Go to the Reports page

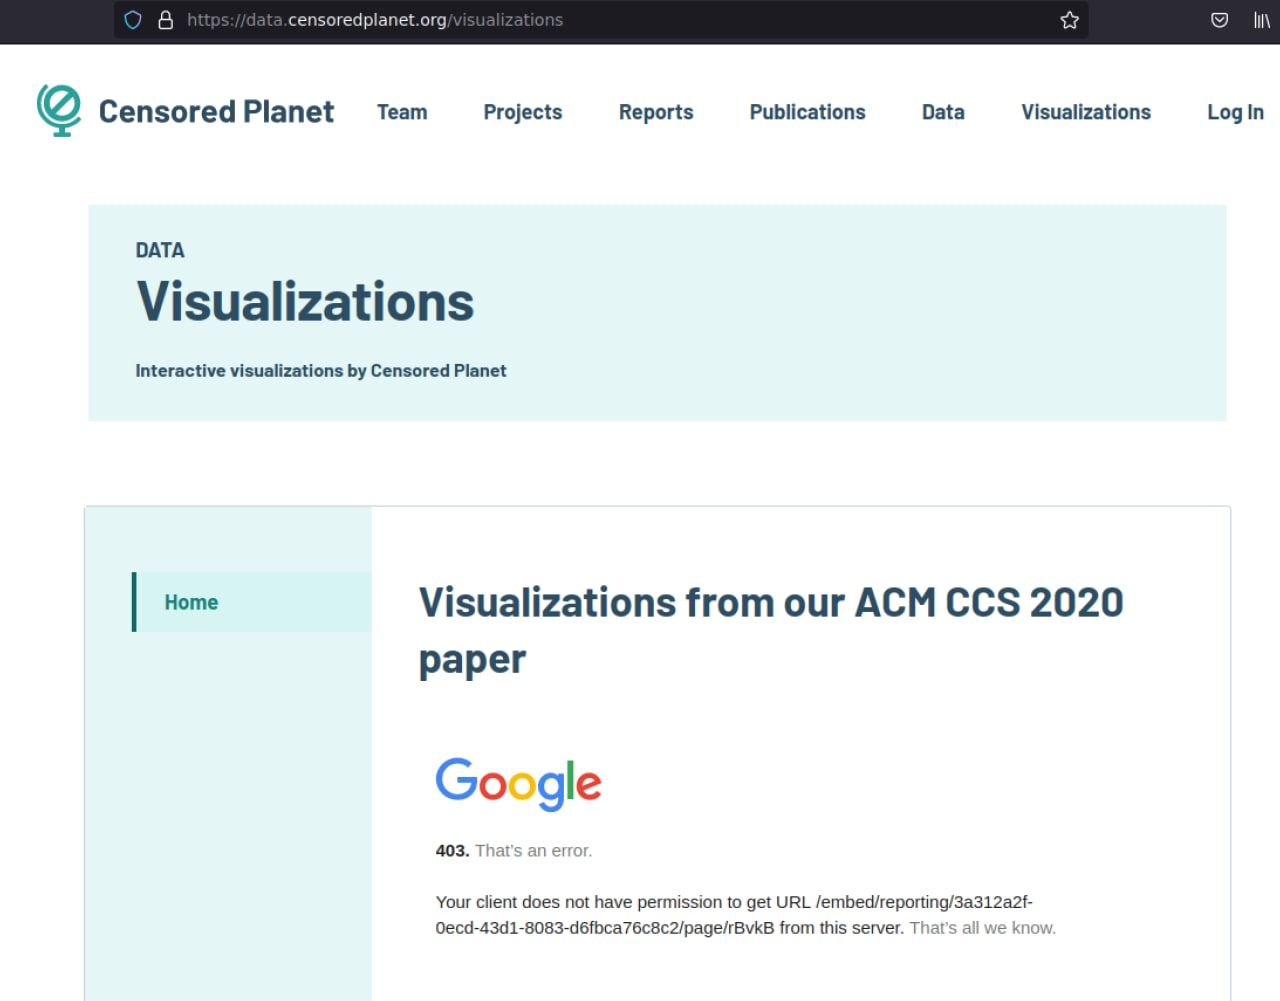[x=656, y=112]
